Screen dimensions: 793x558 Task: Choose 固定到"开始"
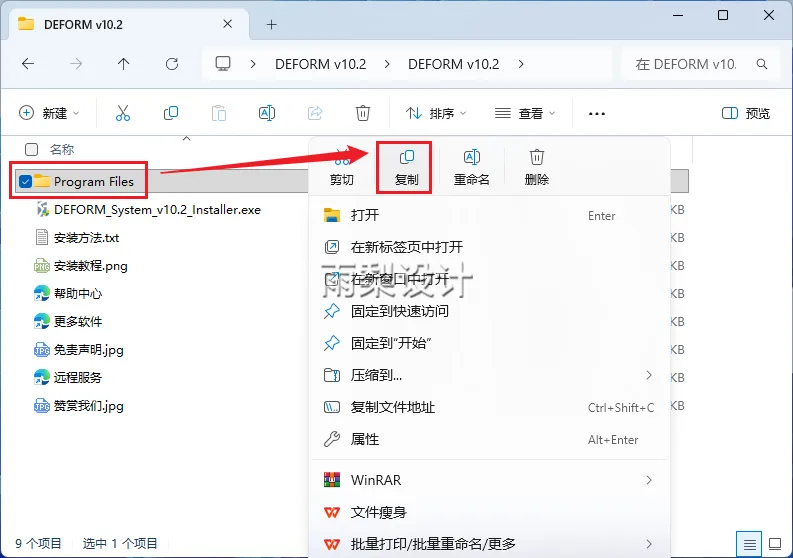(490, 343)
